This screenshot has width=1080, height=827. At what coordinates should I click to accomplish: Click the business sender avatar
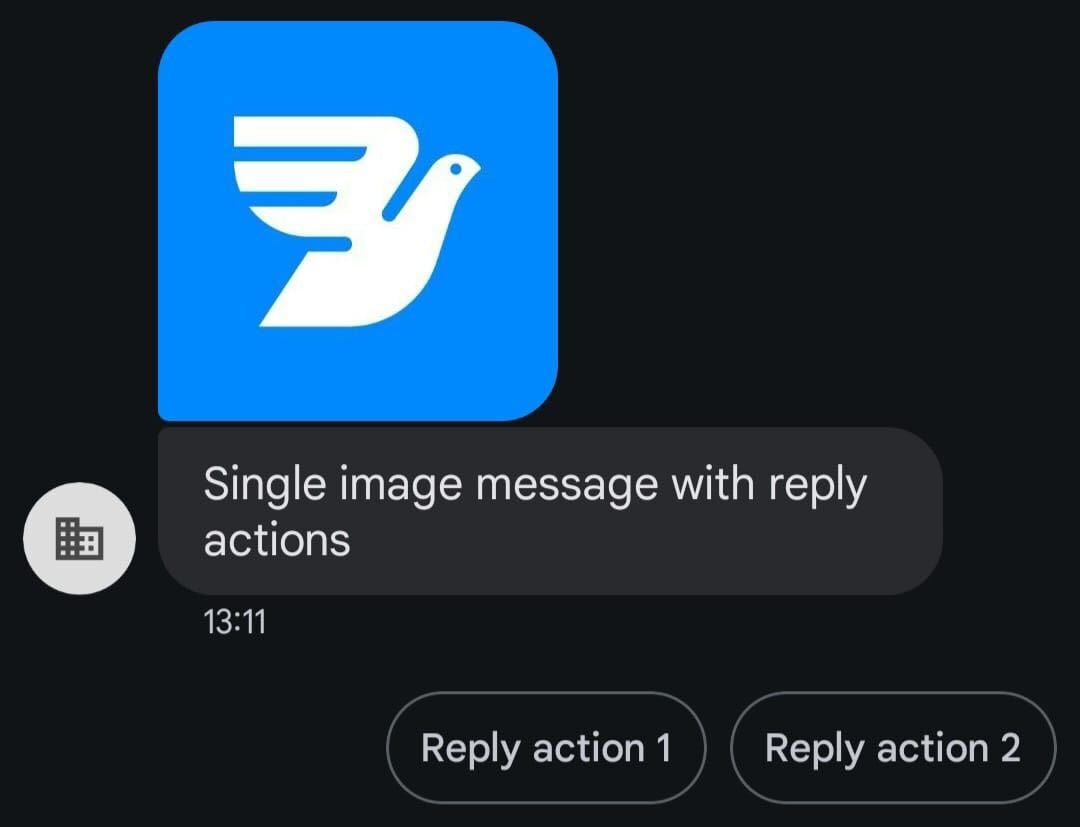point(79,538)
